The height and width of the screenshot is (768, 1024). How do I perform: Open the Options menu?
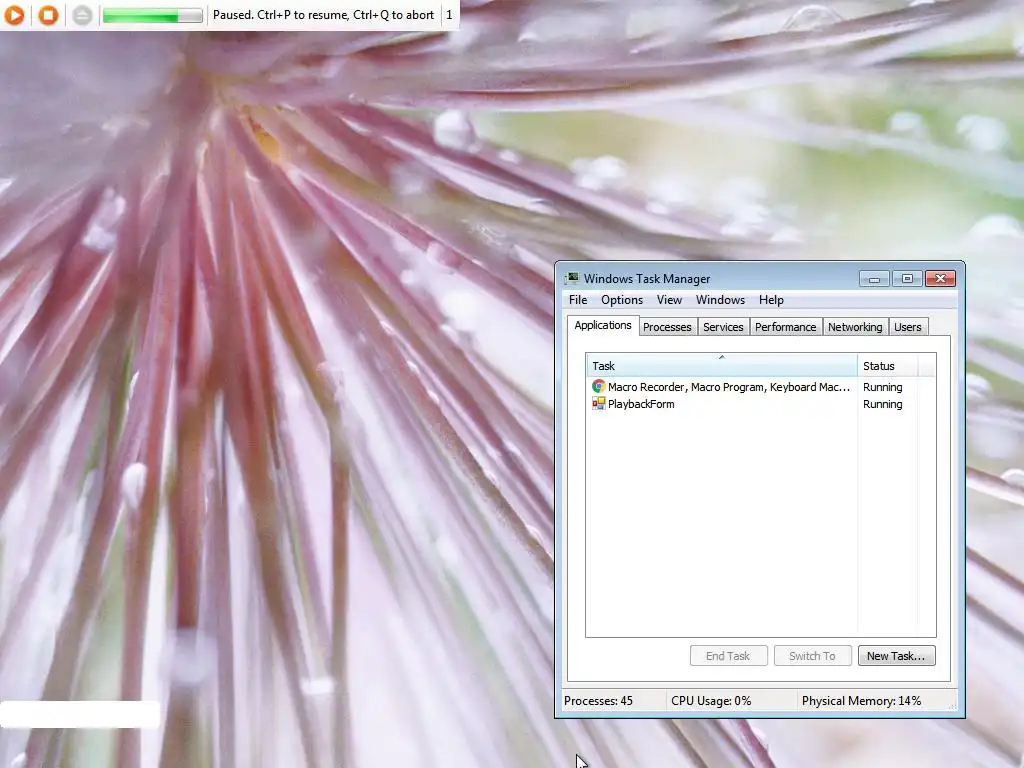[622, 300]
